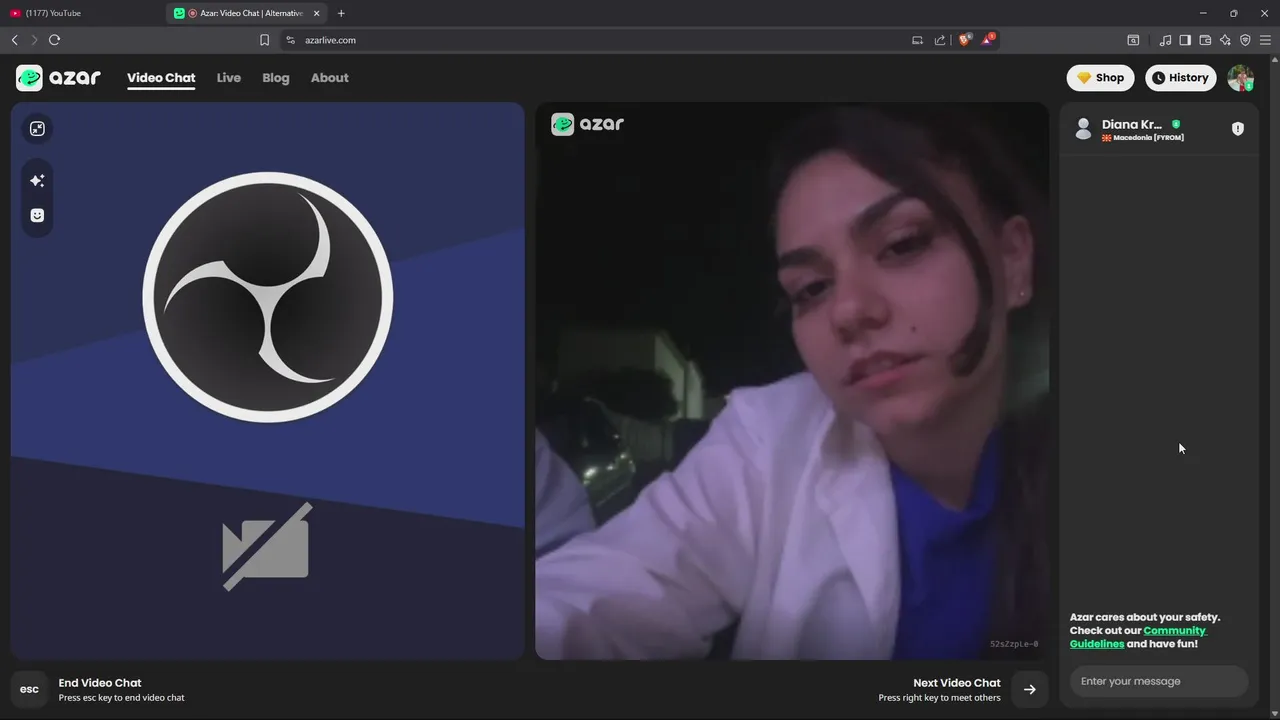Viewport: 1280px width, 720px height.
Task: Open the Community Guidelines link
Action: (x=1138, y=637)
